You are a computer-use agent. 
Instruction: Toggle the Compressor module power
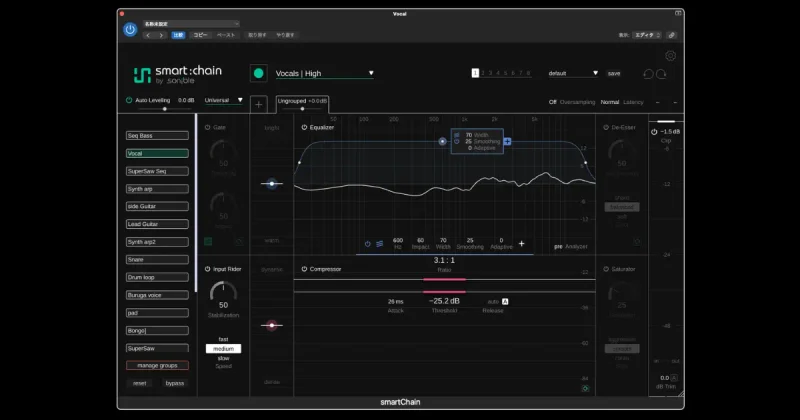304,269
